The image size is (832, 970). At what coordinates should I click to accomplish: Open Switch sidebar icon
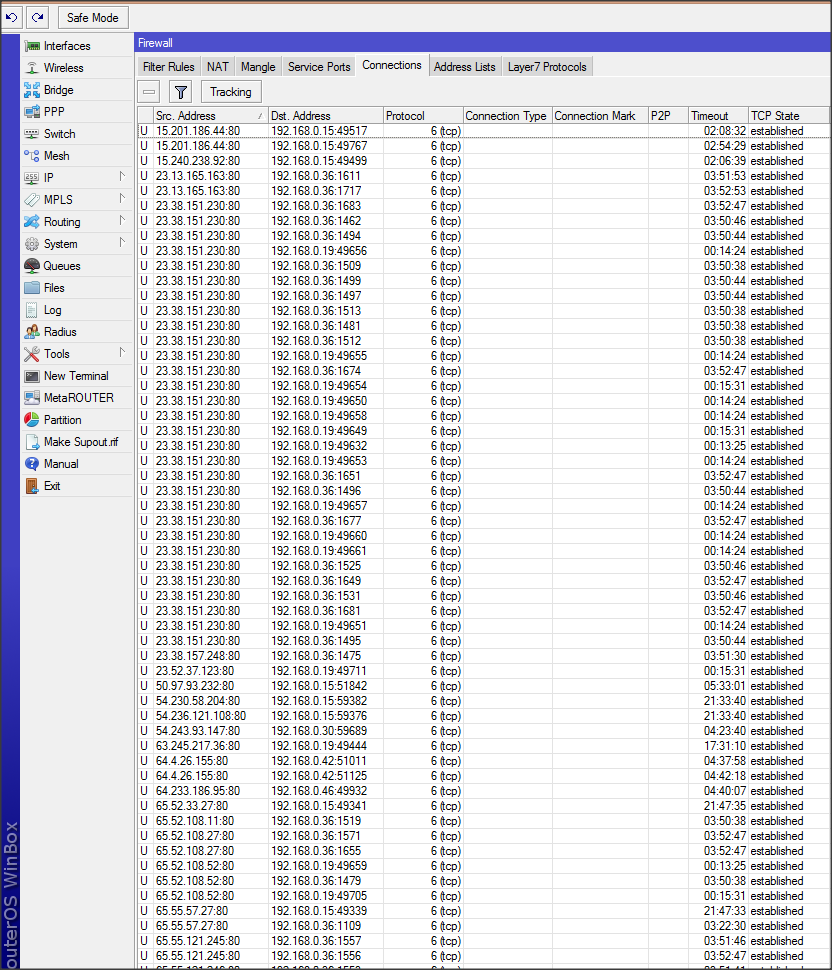coord(32,134)
